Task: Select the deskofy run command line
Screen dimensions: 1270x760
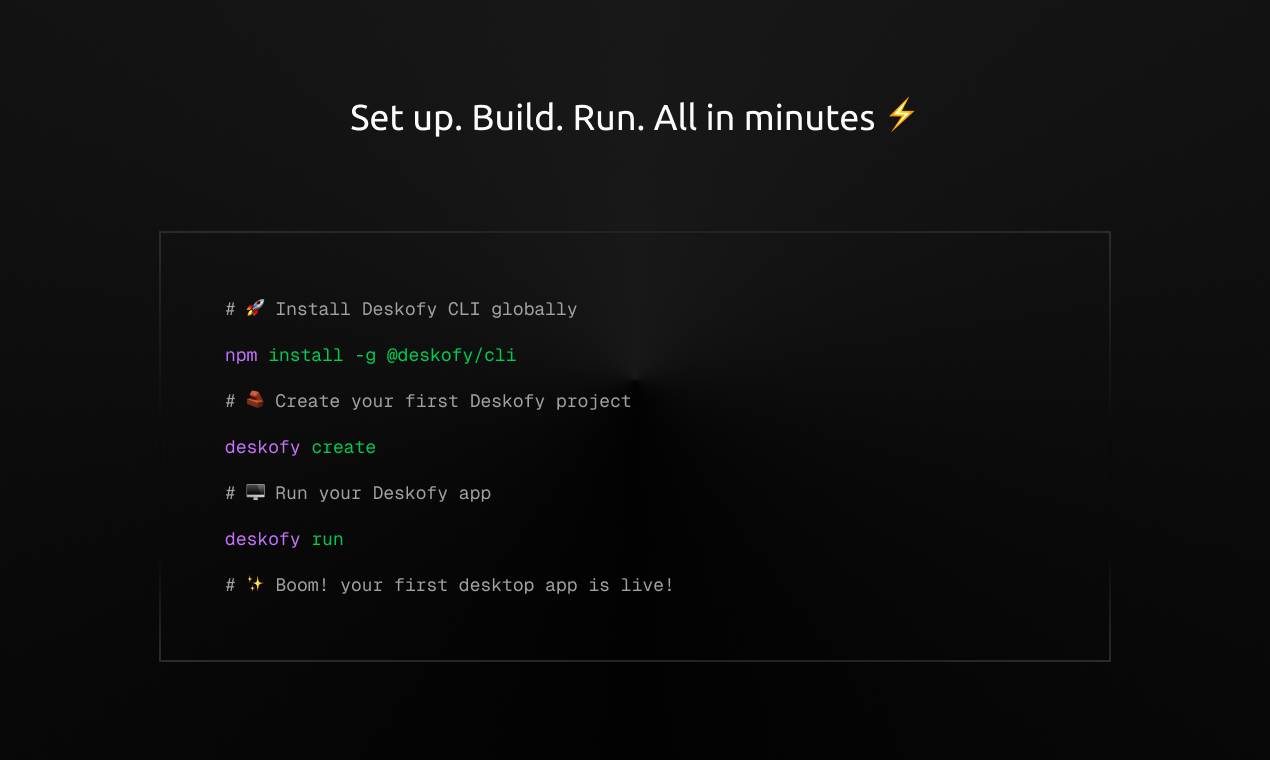Action: (x=283, y=539)
